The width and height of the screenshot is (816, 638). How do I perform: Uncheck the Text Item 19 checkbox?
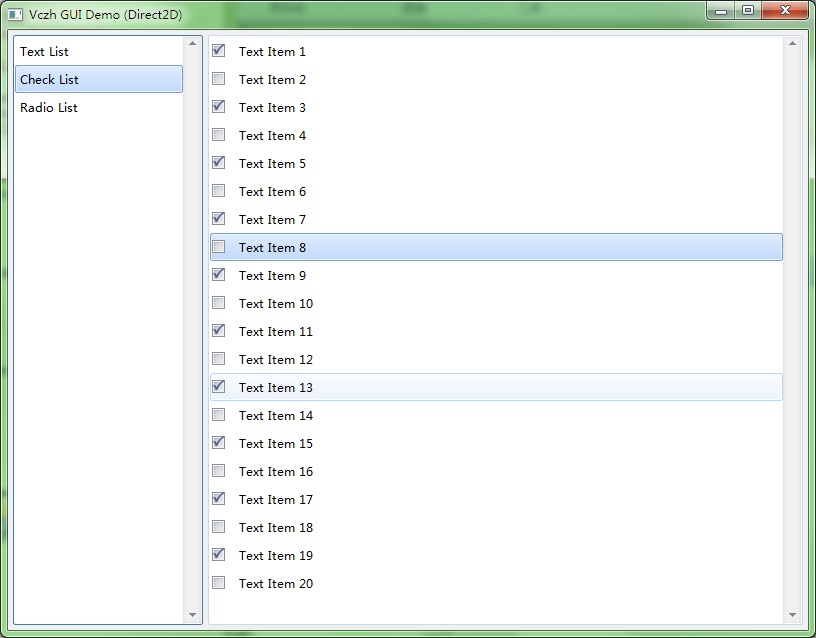219,555
